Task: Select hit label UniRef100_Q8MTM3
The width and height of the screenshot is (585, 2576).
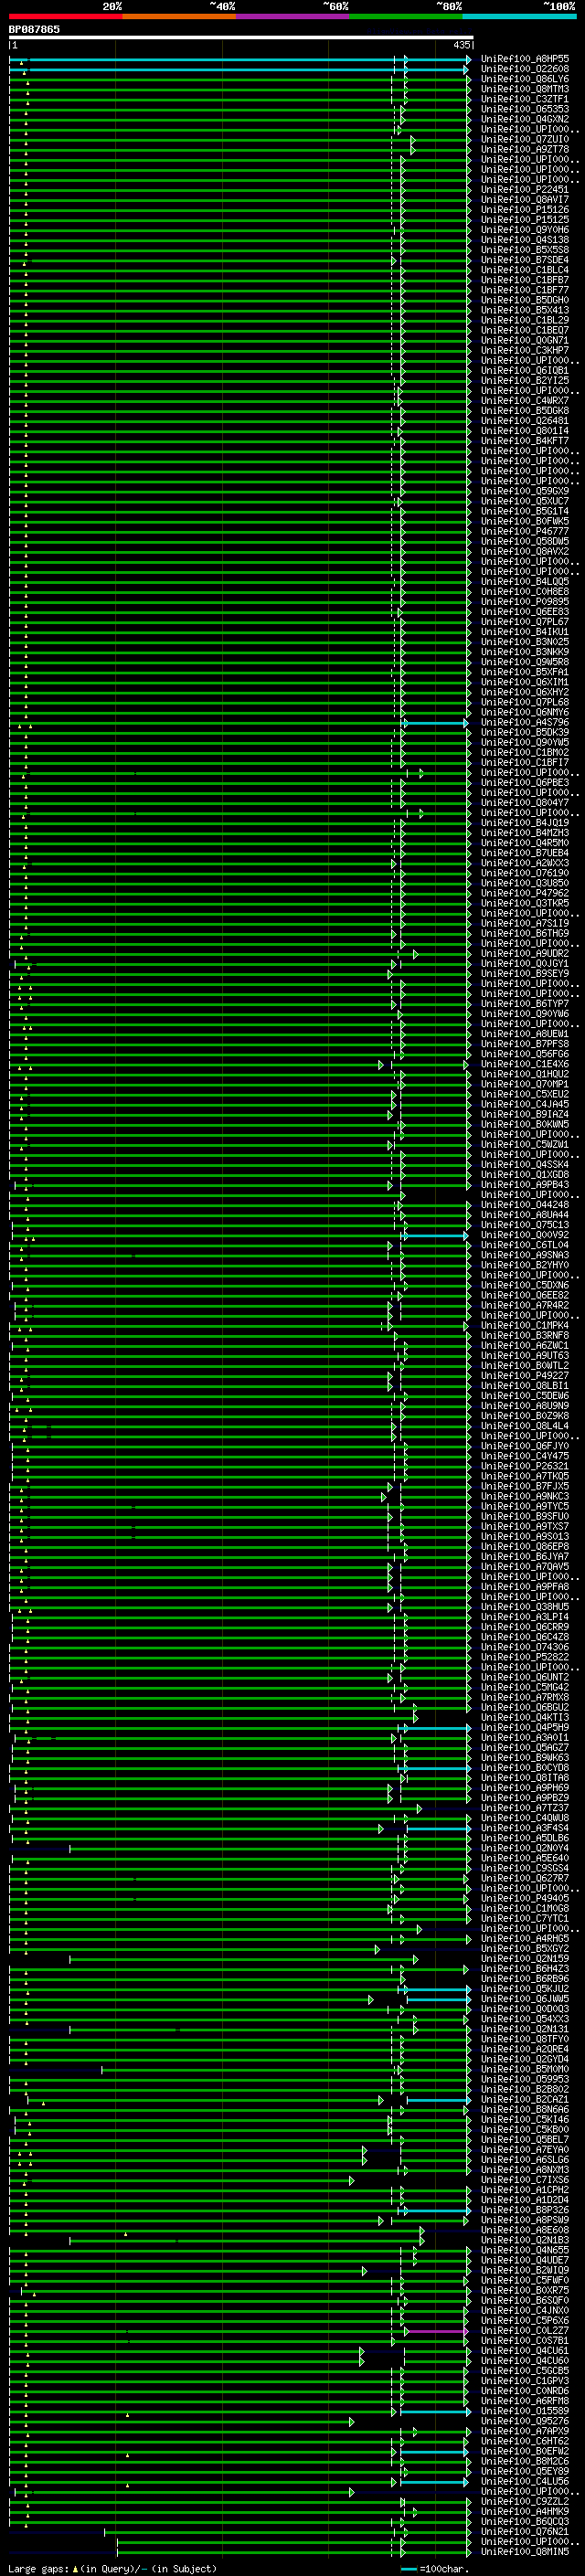Action: click(524, 89)
